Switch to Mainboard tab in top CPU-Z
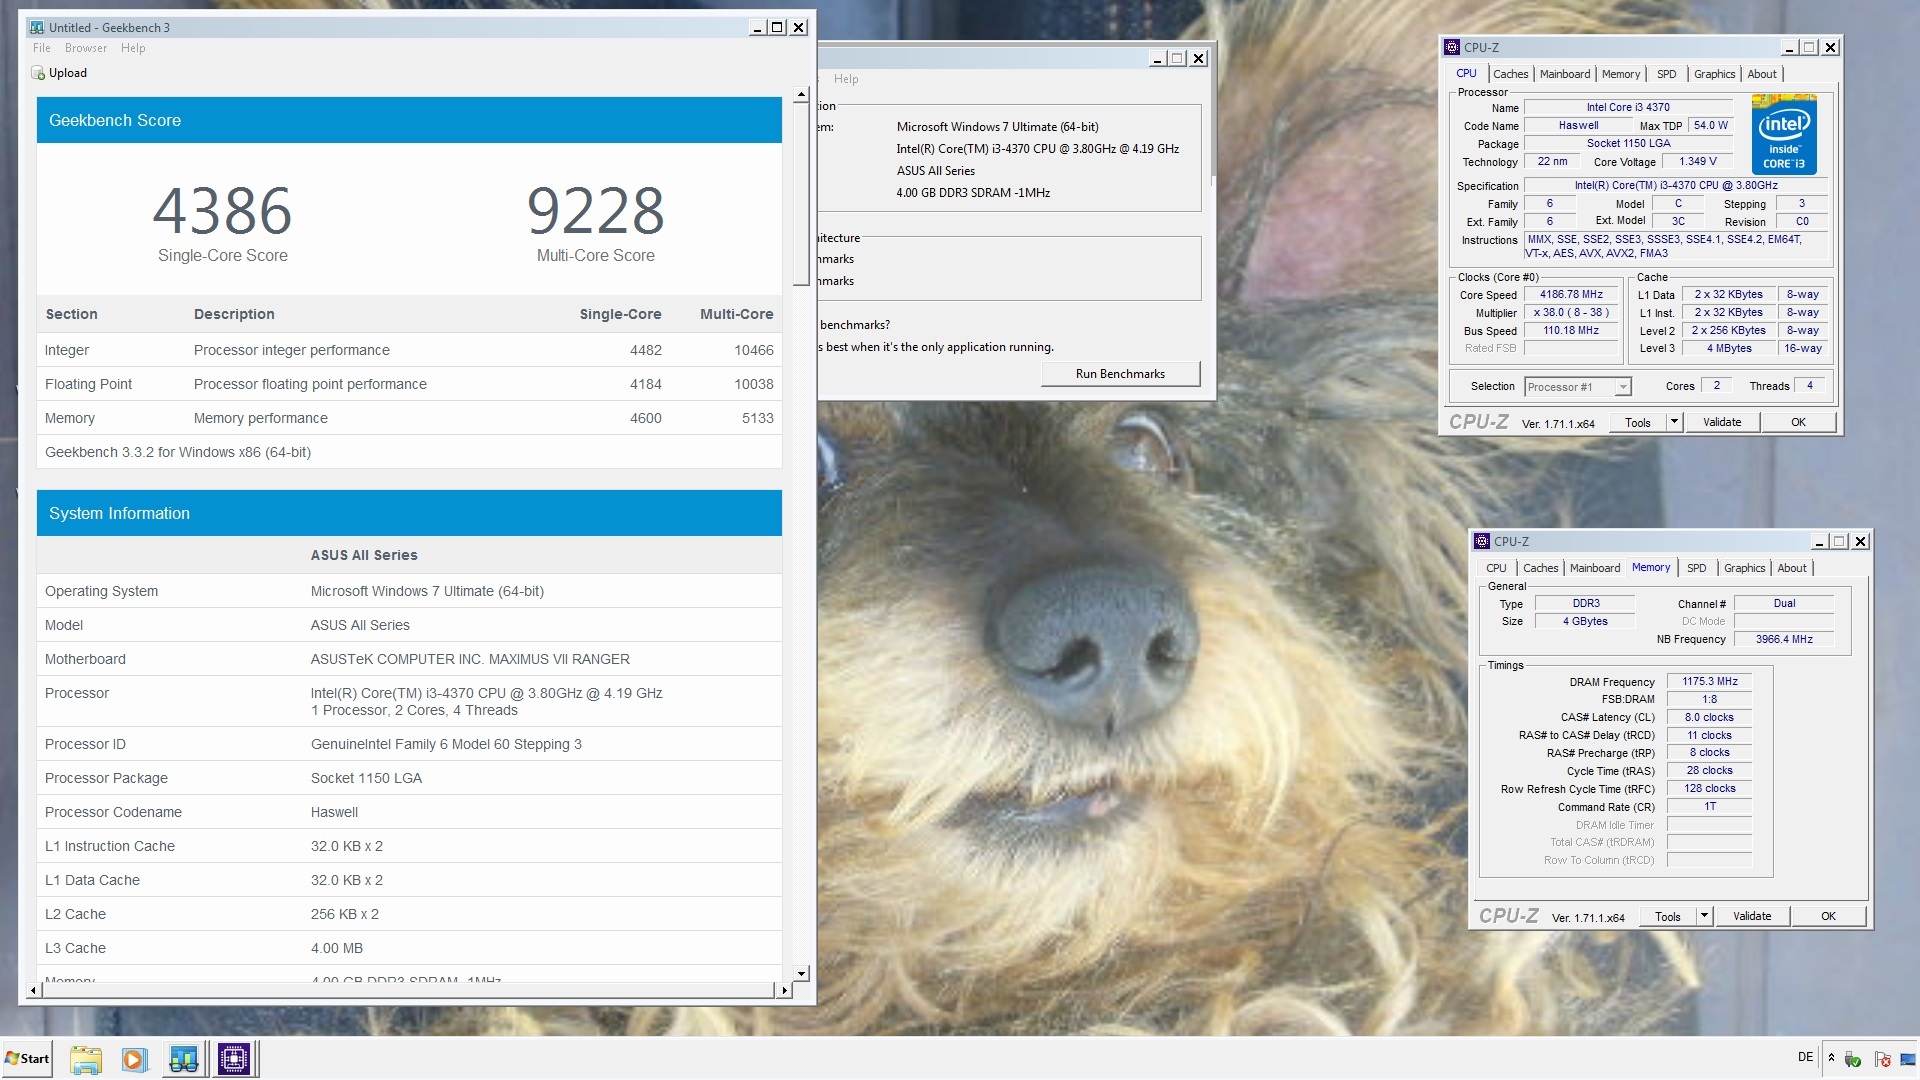Image resolution: width=1920 pixels, height=1080 pixels. tap(1565, 74)
